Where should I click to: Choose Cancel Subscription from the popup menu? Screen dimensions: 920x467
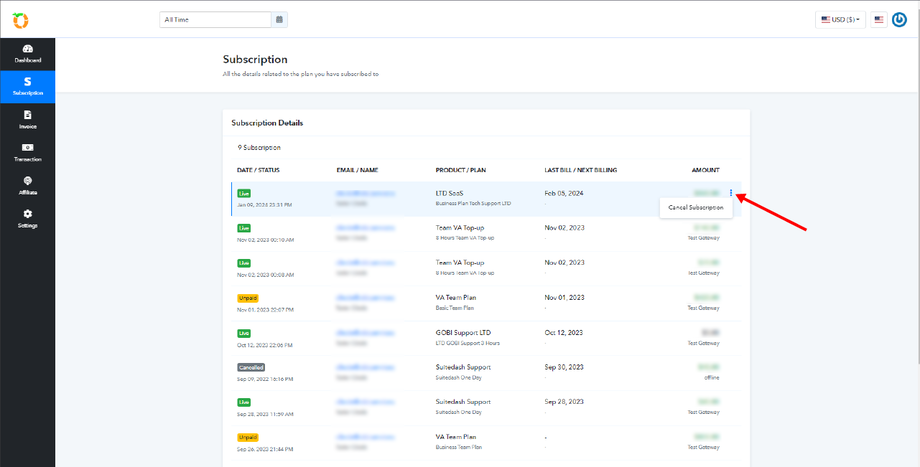(695, 207)
